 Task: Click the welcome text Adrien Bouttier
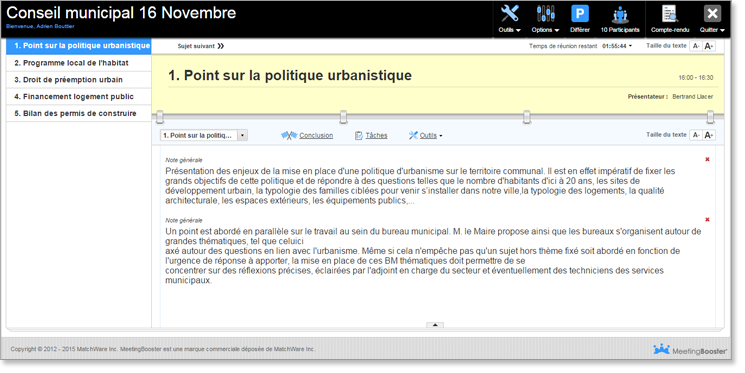(x=40, y=26)
